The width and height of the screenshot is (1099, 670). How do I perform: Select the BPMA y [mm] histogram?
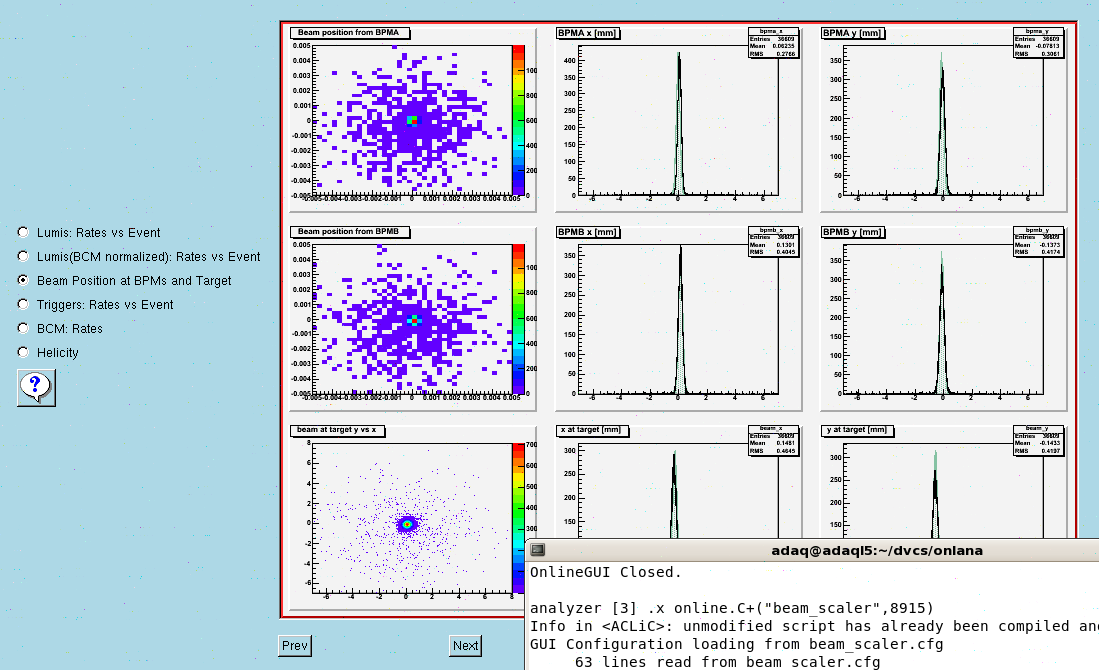click(943, 119)
